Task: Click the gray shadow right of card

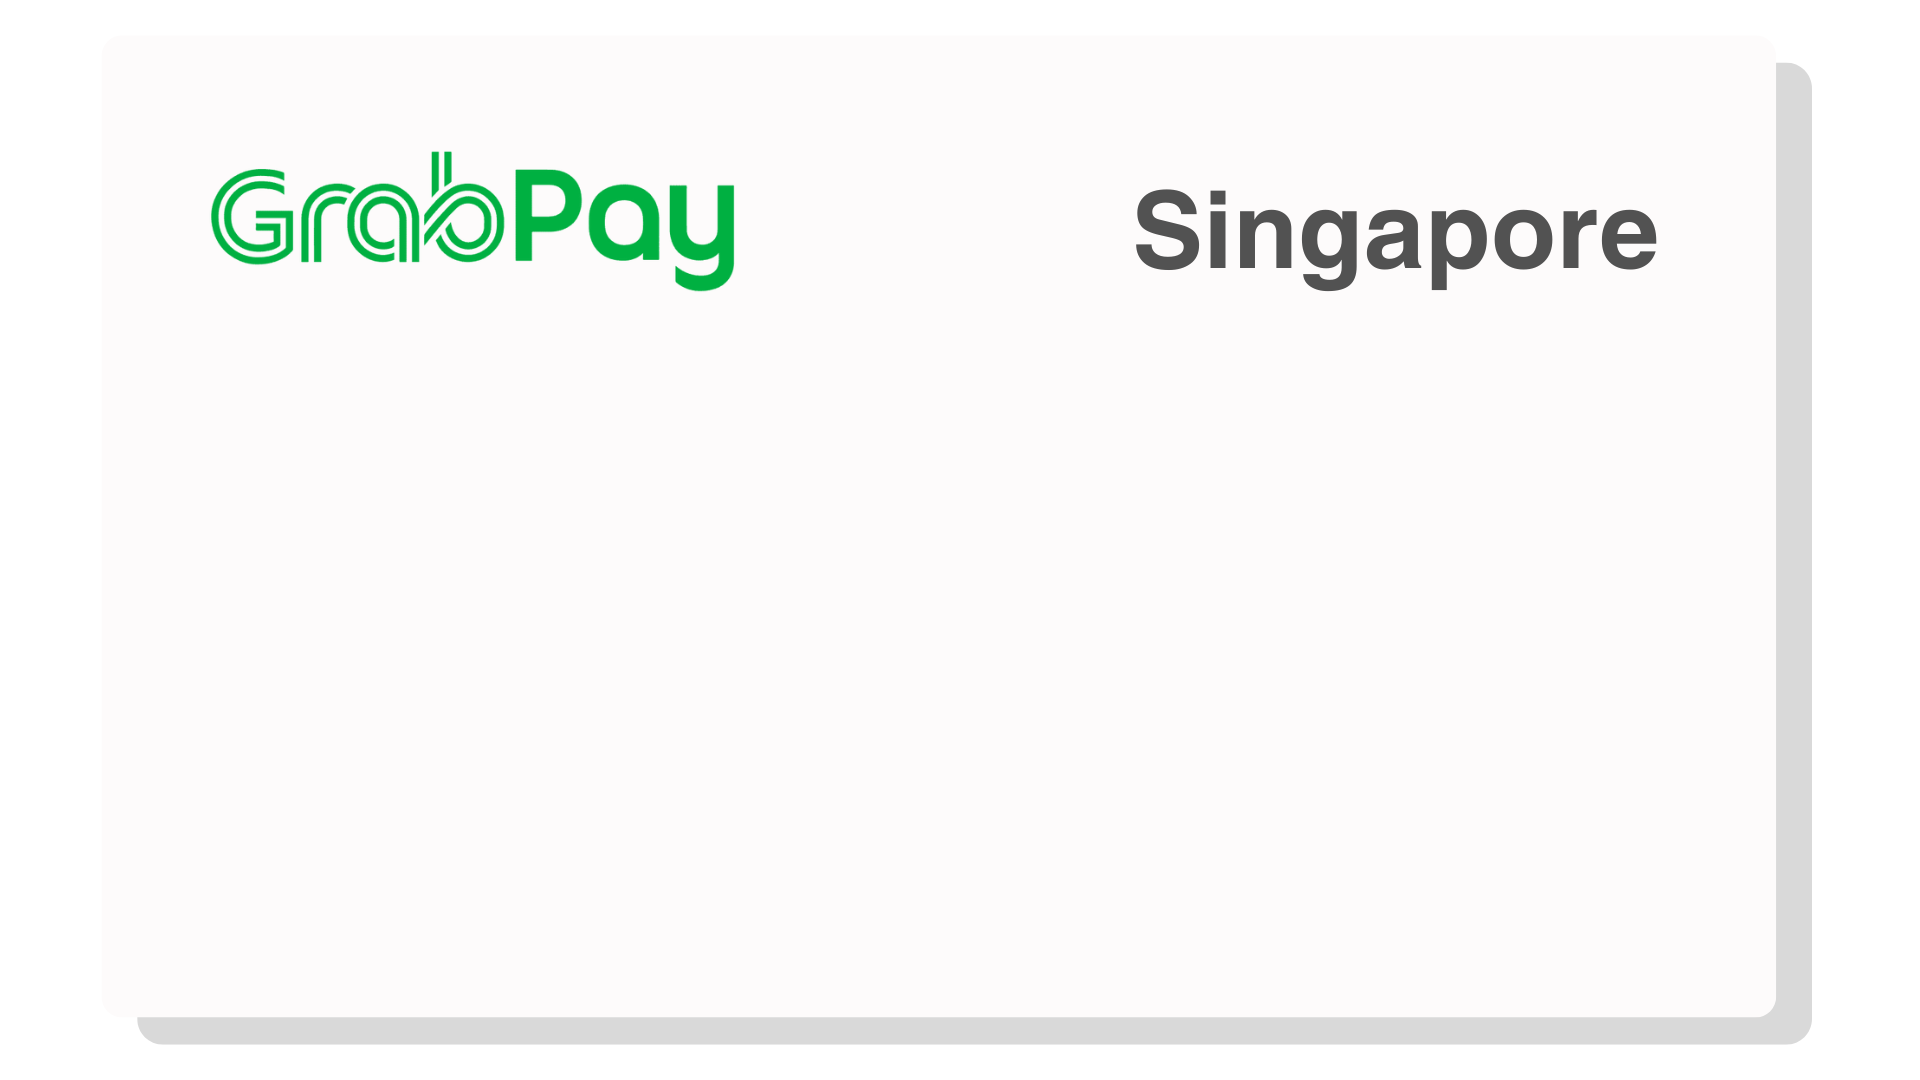Action: (1795, 540)
